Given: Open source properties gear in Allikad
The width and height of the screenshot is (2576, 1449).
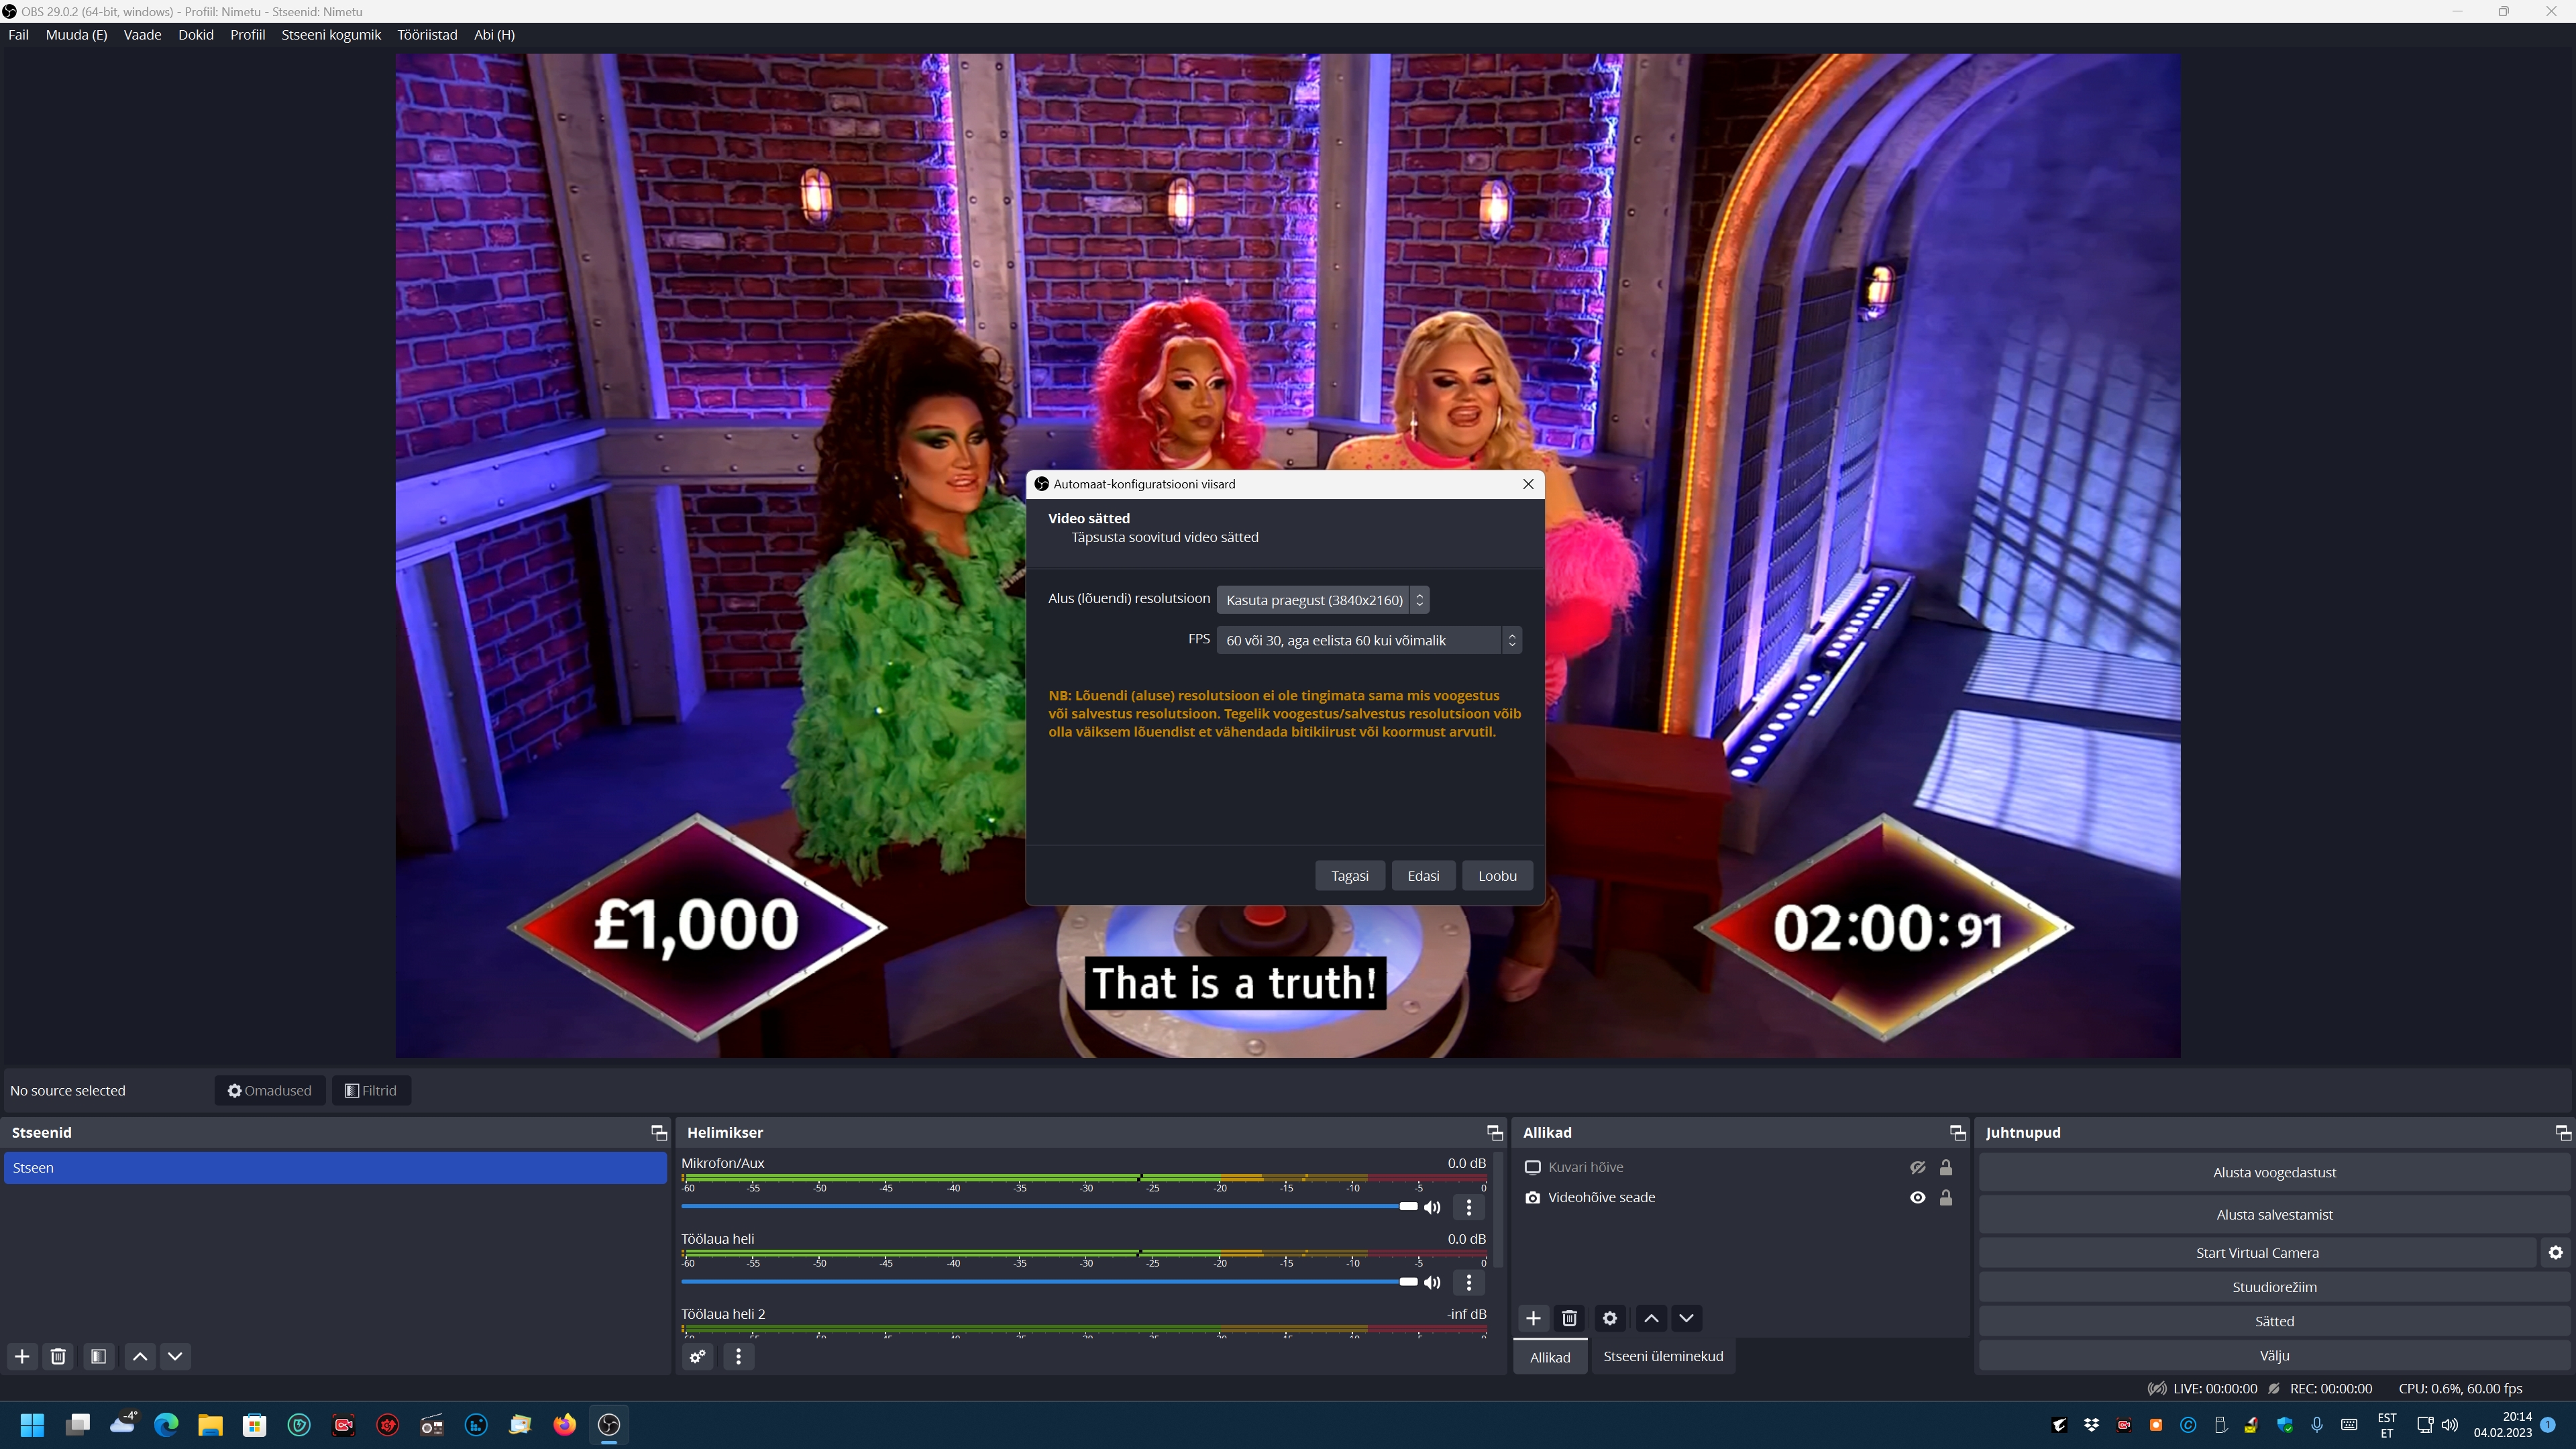Looking at the screenshot, I should [x=1609, y=1318].
